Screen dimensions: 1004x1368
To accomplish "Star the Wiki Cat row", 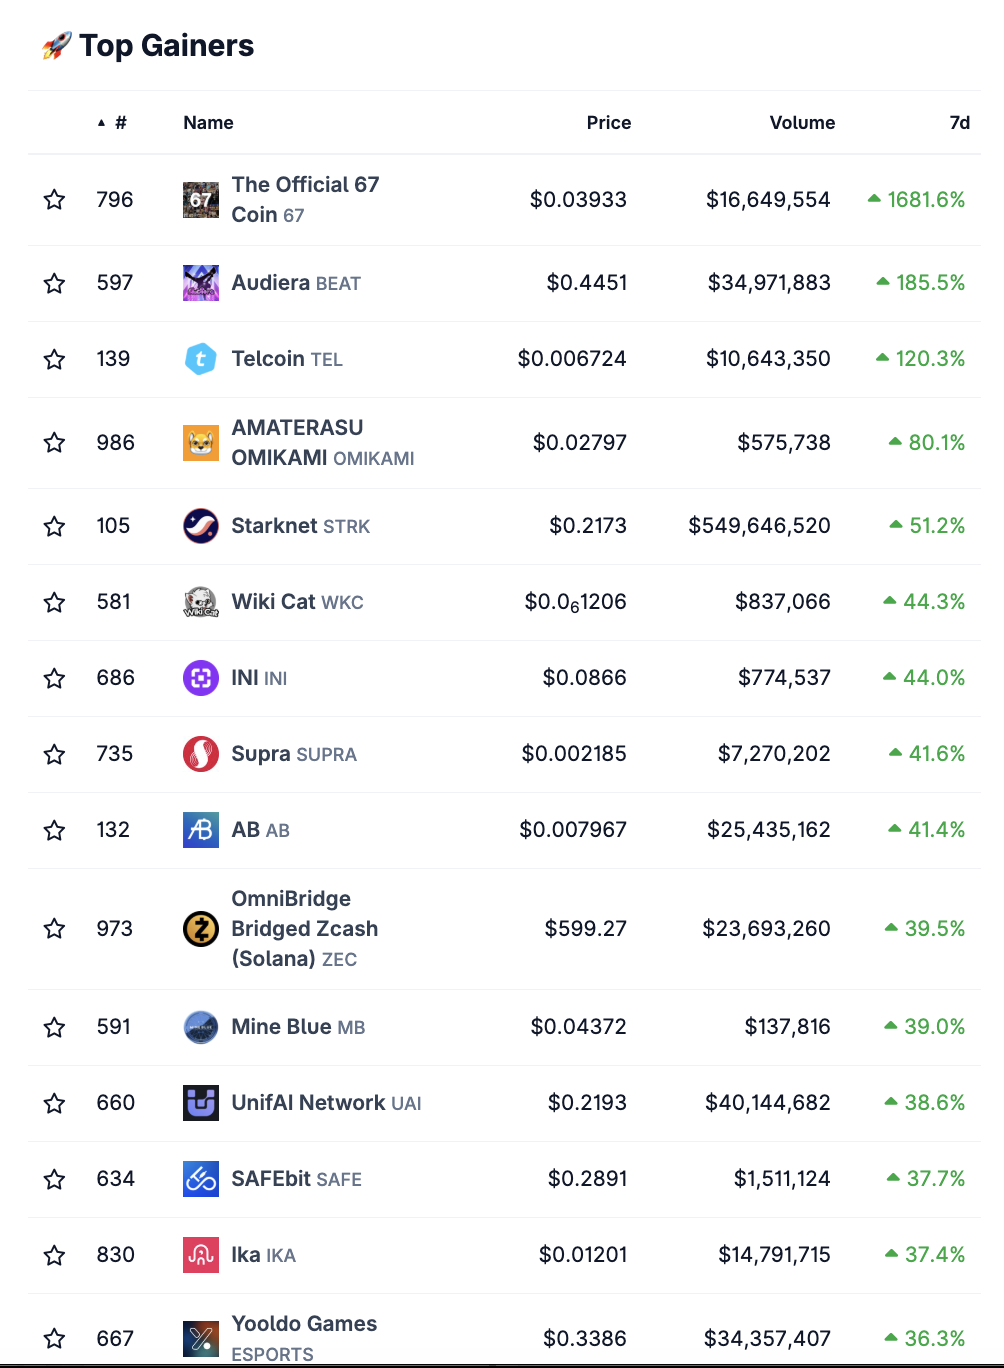I will click(x=54, y=602).
